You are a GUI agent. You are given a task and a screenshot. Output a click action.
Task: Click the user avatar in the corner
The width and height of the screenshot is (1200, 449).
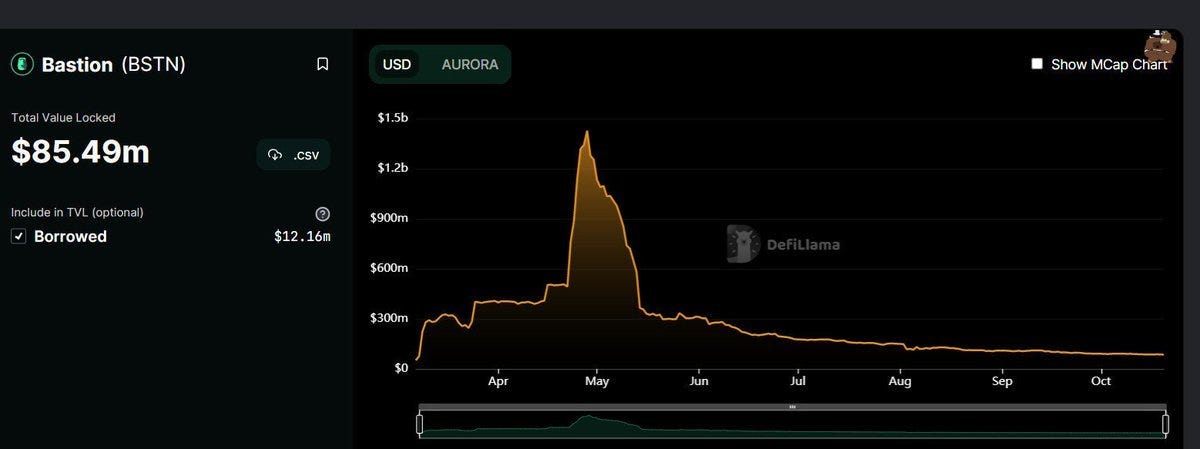(1162, 46)
